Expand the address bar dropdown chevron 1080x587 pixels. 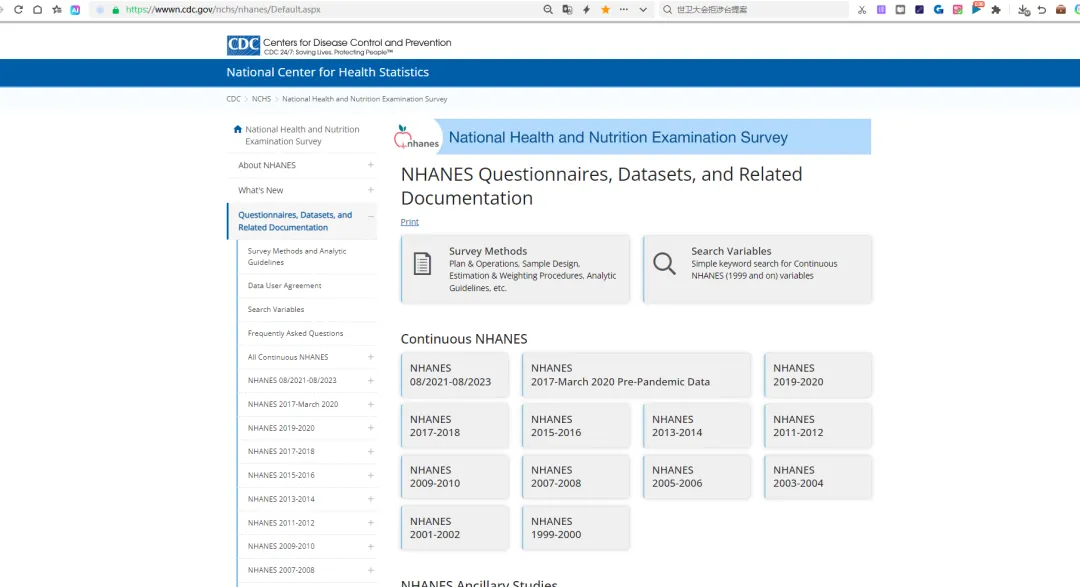click(x=643, y=10)
